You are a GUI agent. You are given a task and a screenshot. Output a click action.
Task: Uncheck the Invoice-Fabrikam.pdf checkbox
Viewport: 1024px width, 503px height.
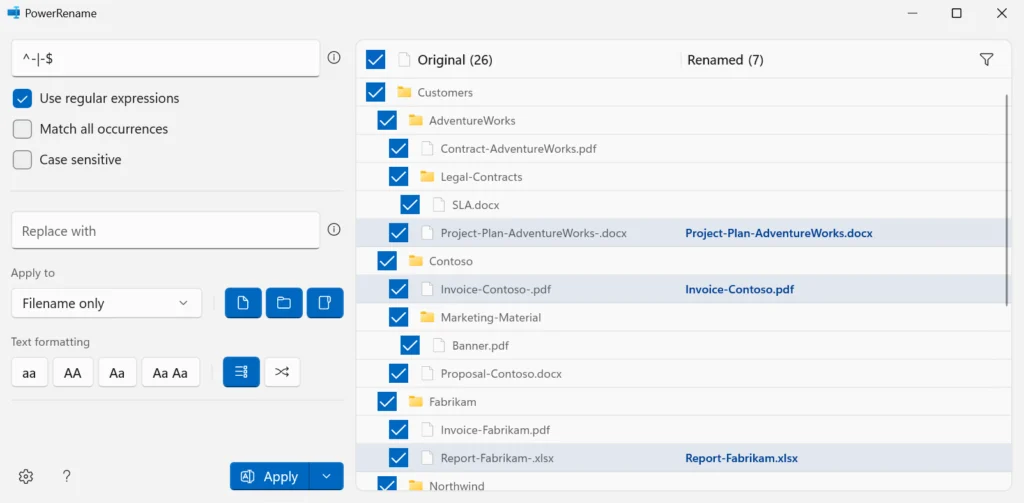398,429
